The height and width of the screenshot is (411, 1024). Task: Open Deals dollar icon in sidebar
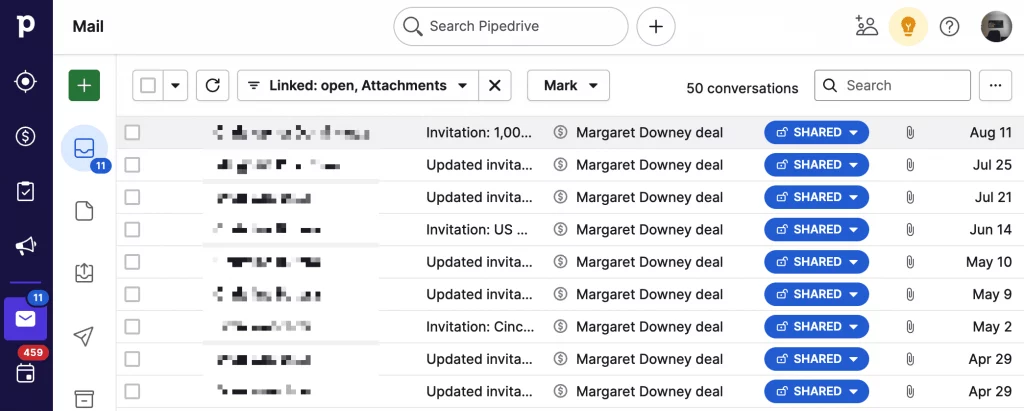pyautogui.click(x=26, y=136)
